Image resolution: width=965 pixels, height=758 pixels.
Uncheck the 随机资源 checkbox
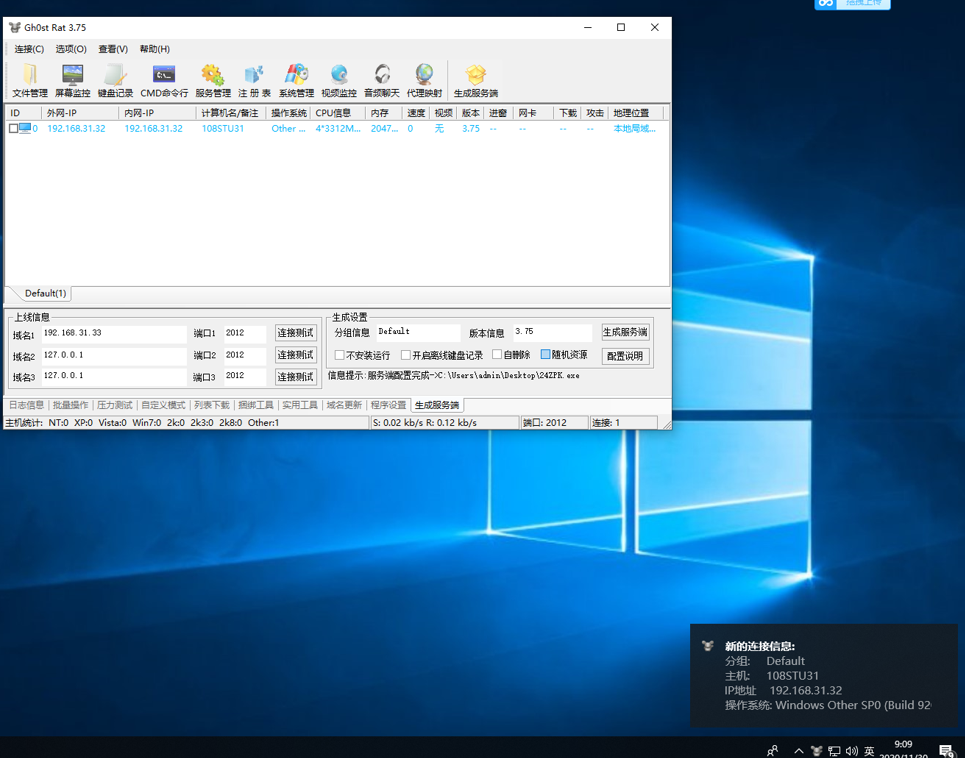[x=546, y=355]
